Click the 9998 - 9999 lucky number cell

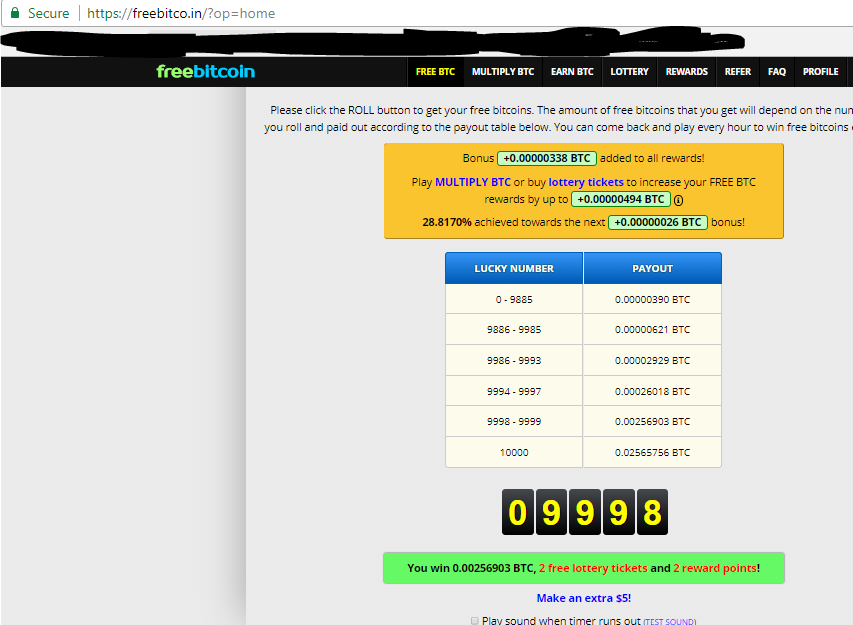514,422
